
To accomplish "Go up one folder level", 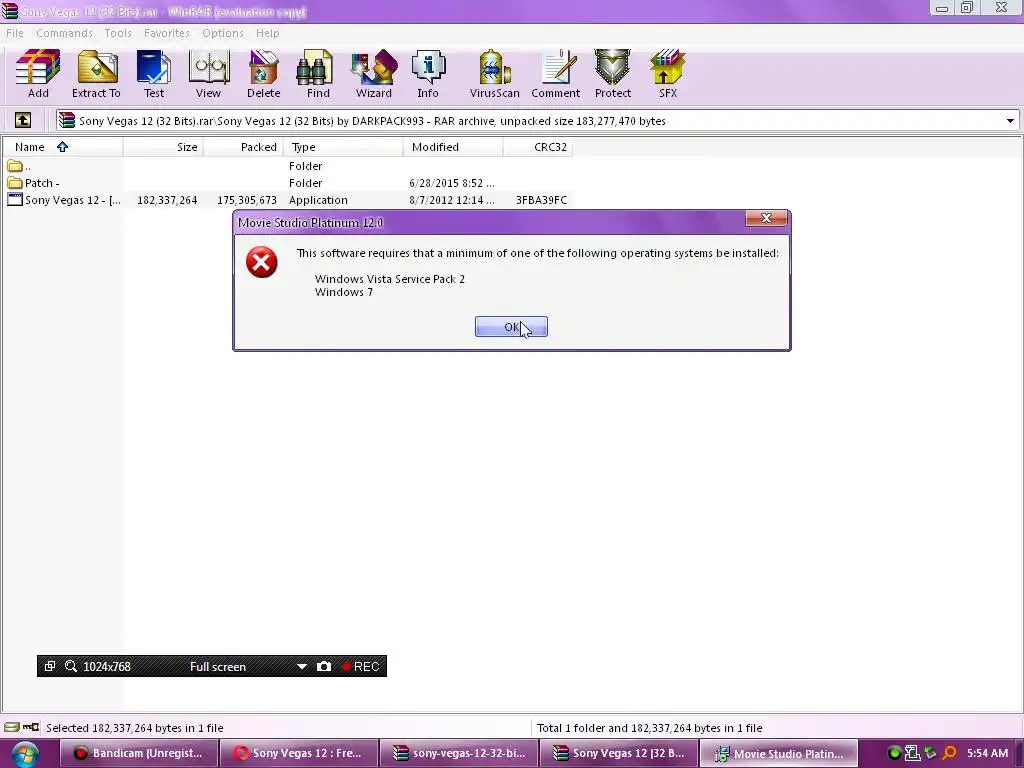I will (x=23, y=120).
